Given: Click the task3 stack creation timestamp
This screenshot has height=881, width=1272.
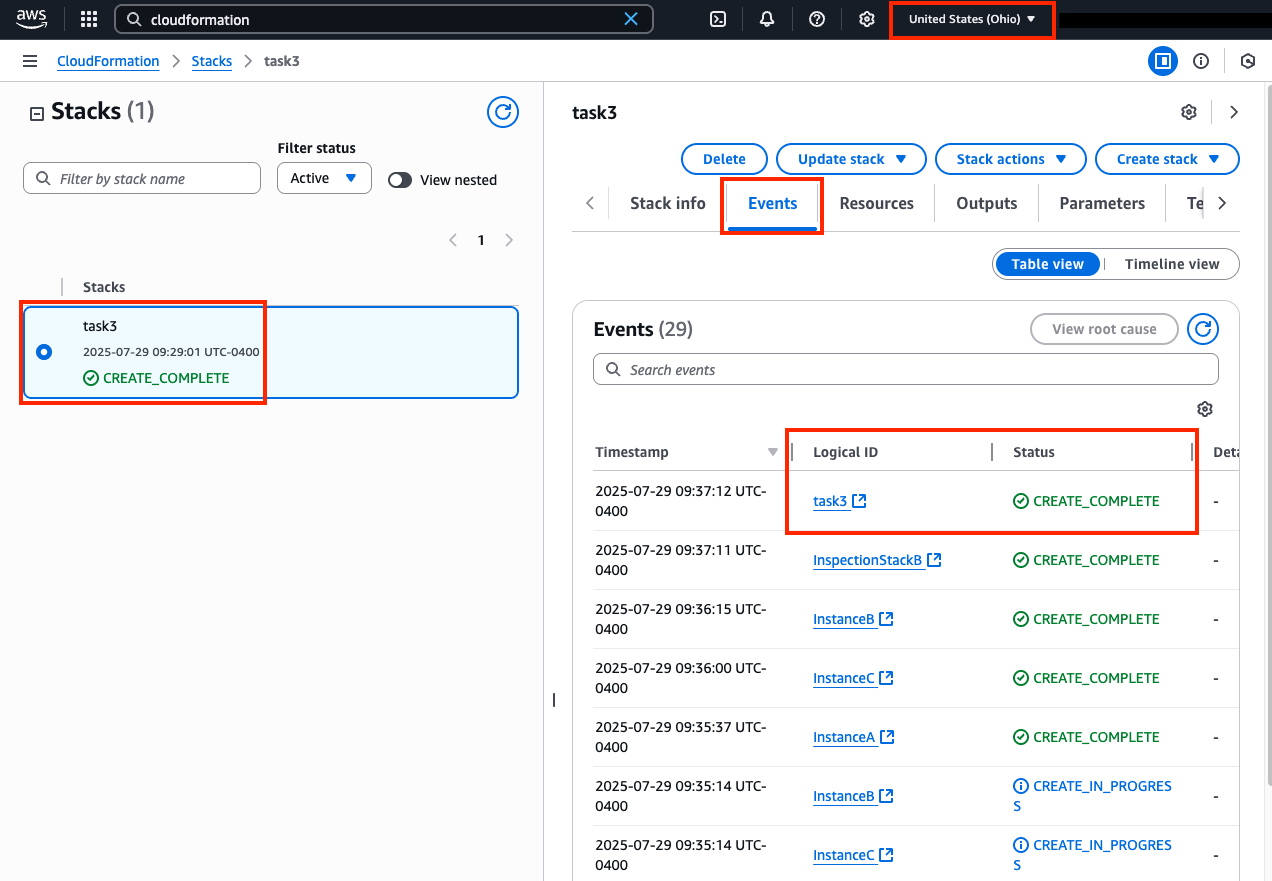Looking at the screenshot, I should 171,352.
